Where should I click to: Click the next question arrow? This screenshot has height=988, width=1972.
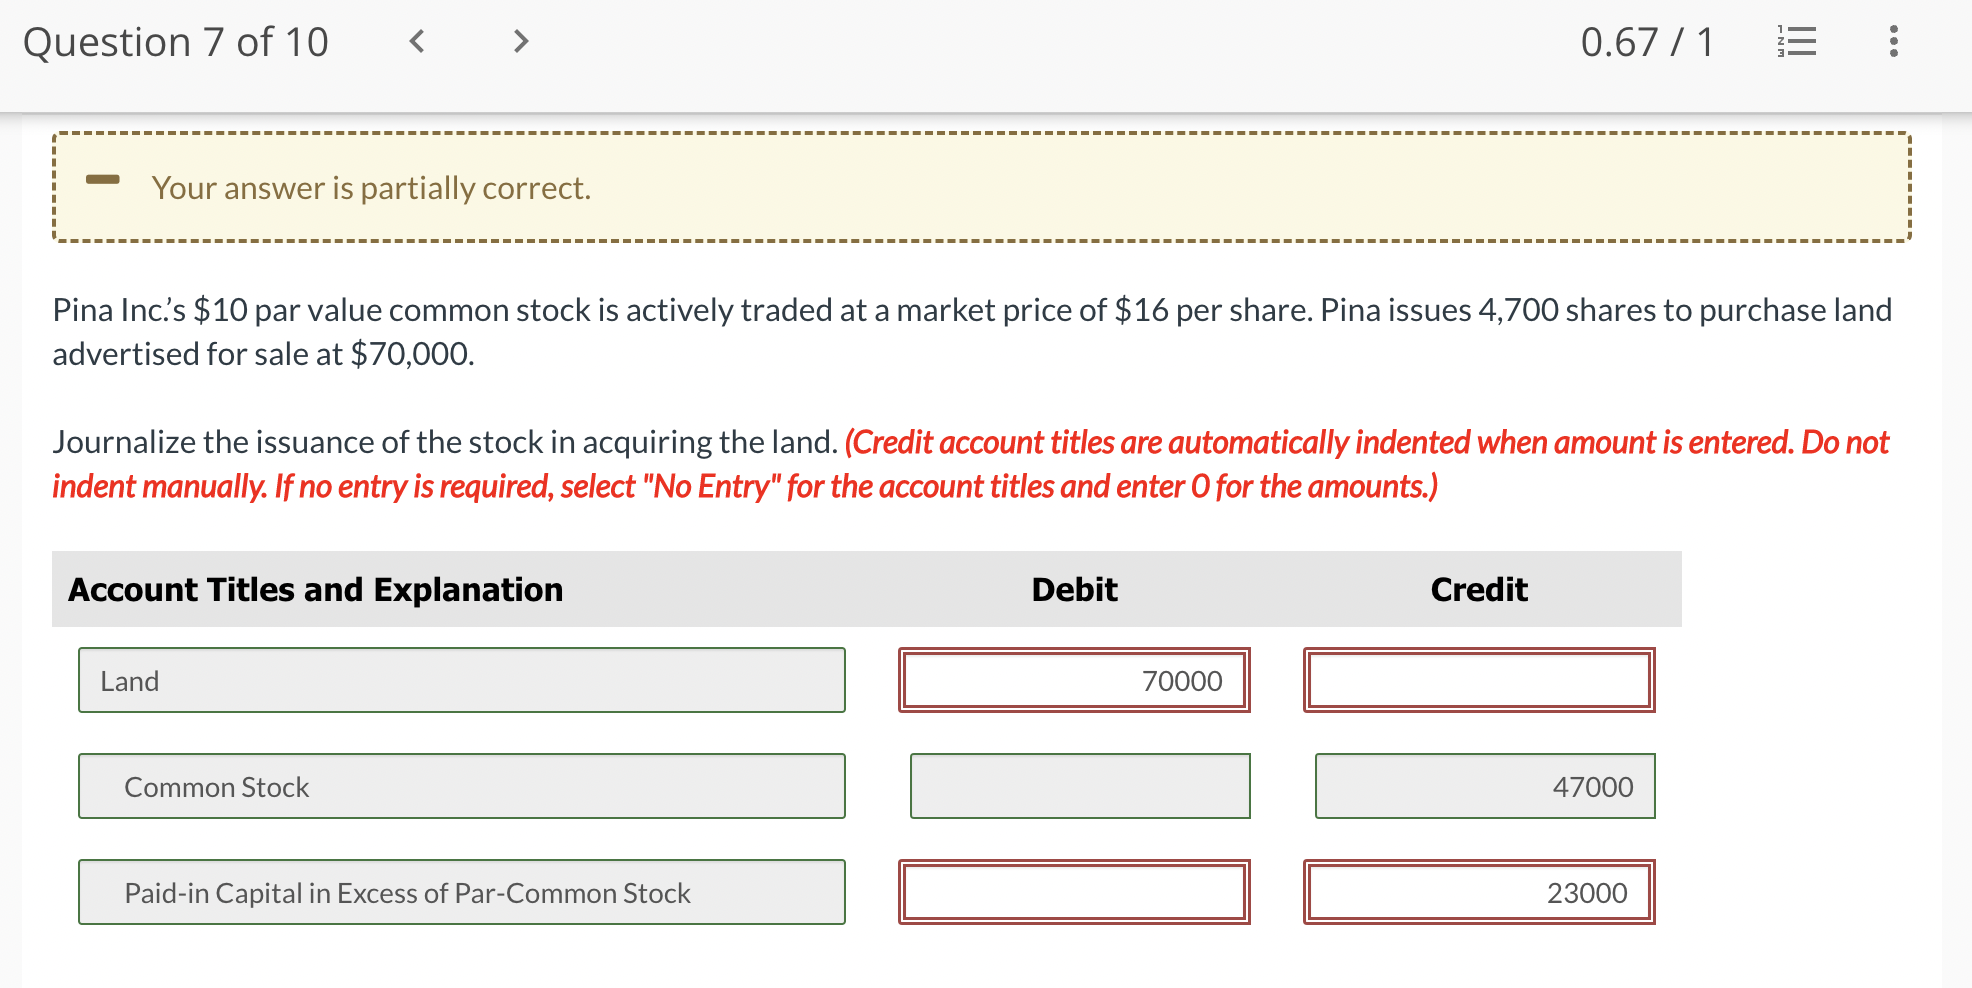pos(520,42)
